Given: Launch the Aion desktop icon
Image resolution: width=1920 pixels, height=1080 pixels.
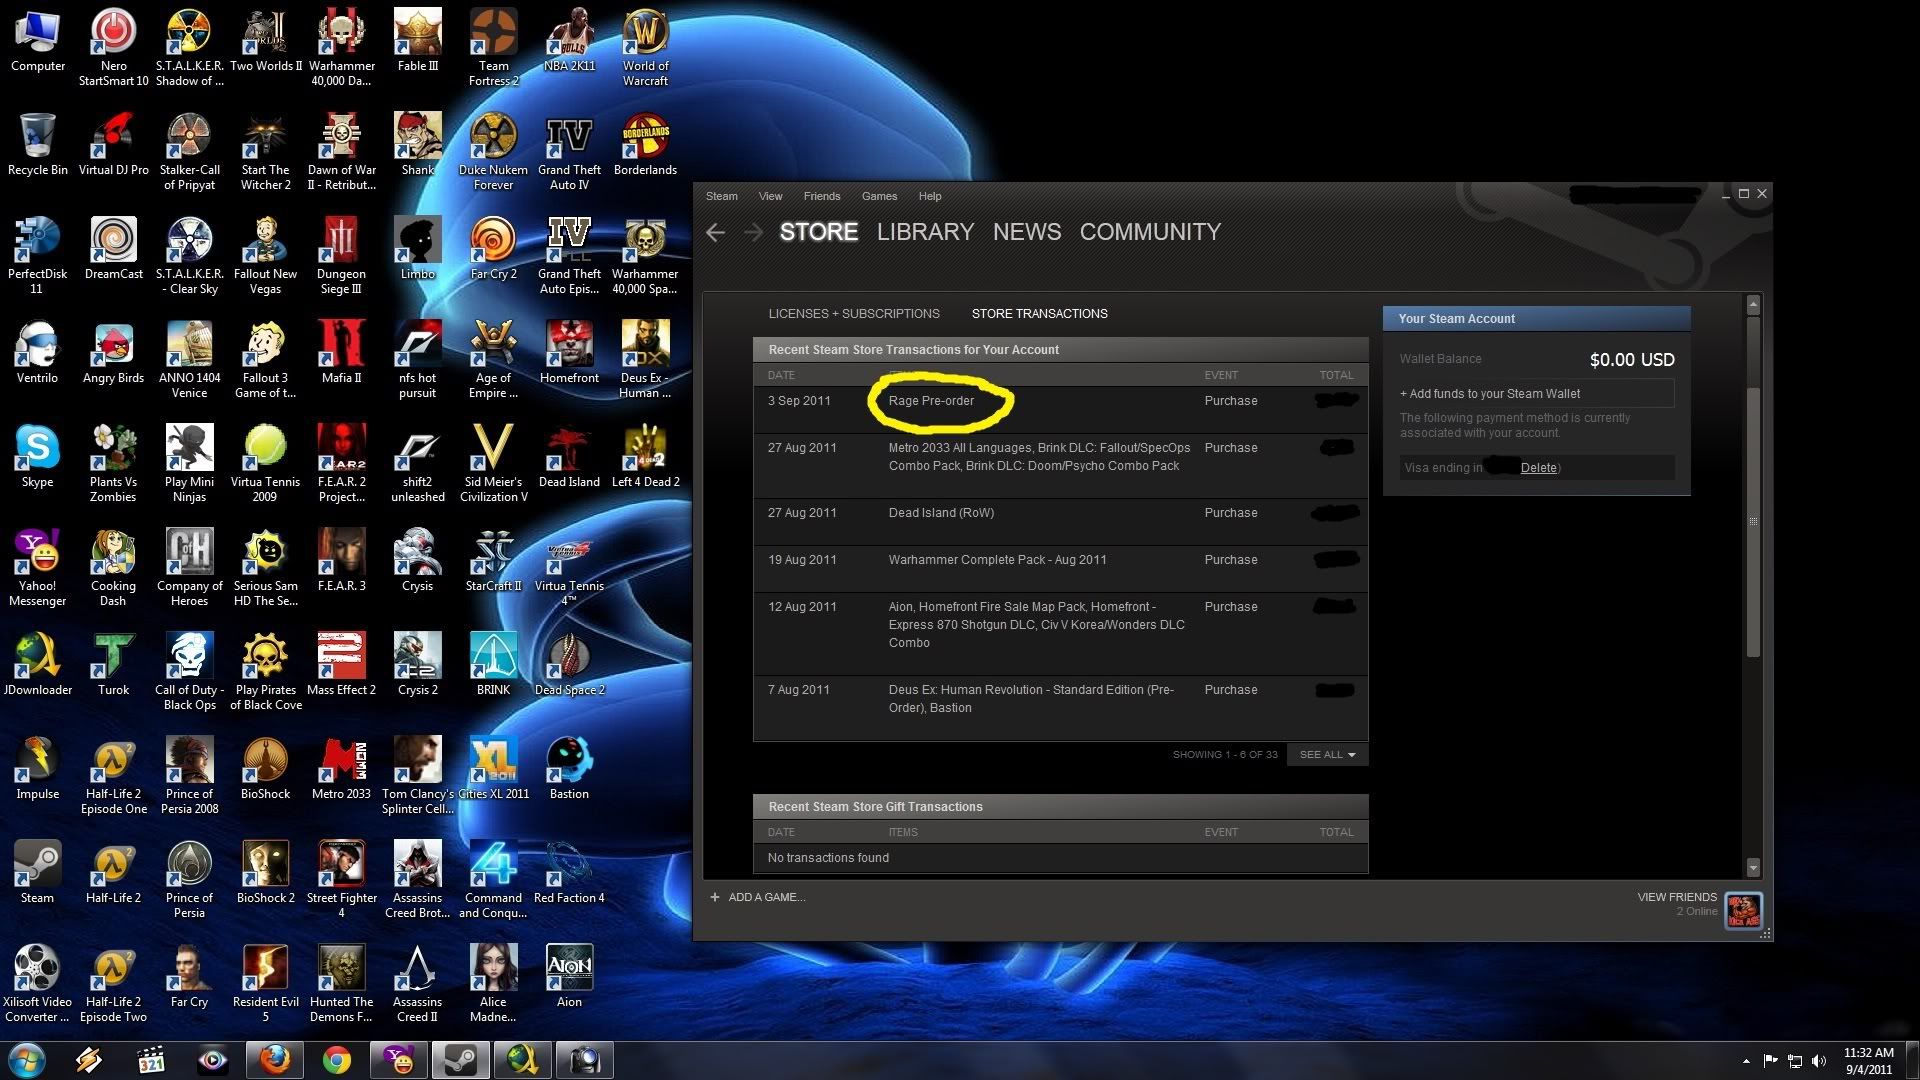Looking at the screenshot, I should coord(569,976).
